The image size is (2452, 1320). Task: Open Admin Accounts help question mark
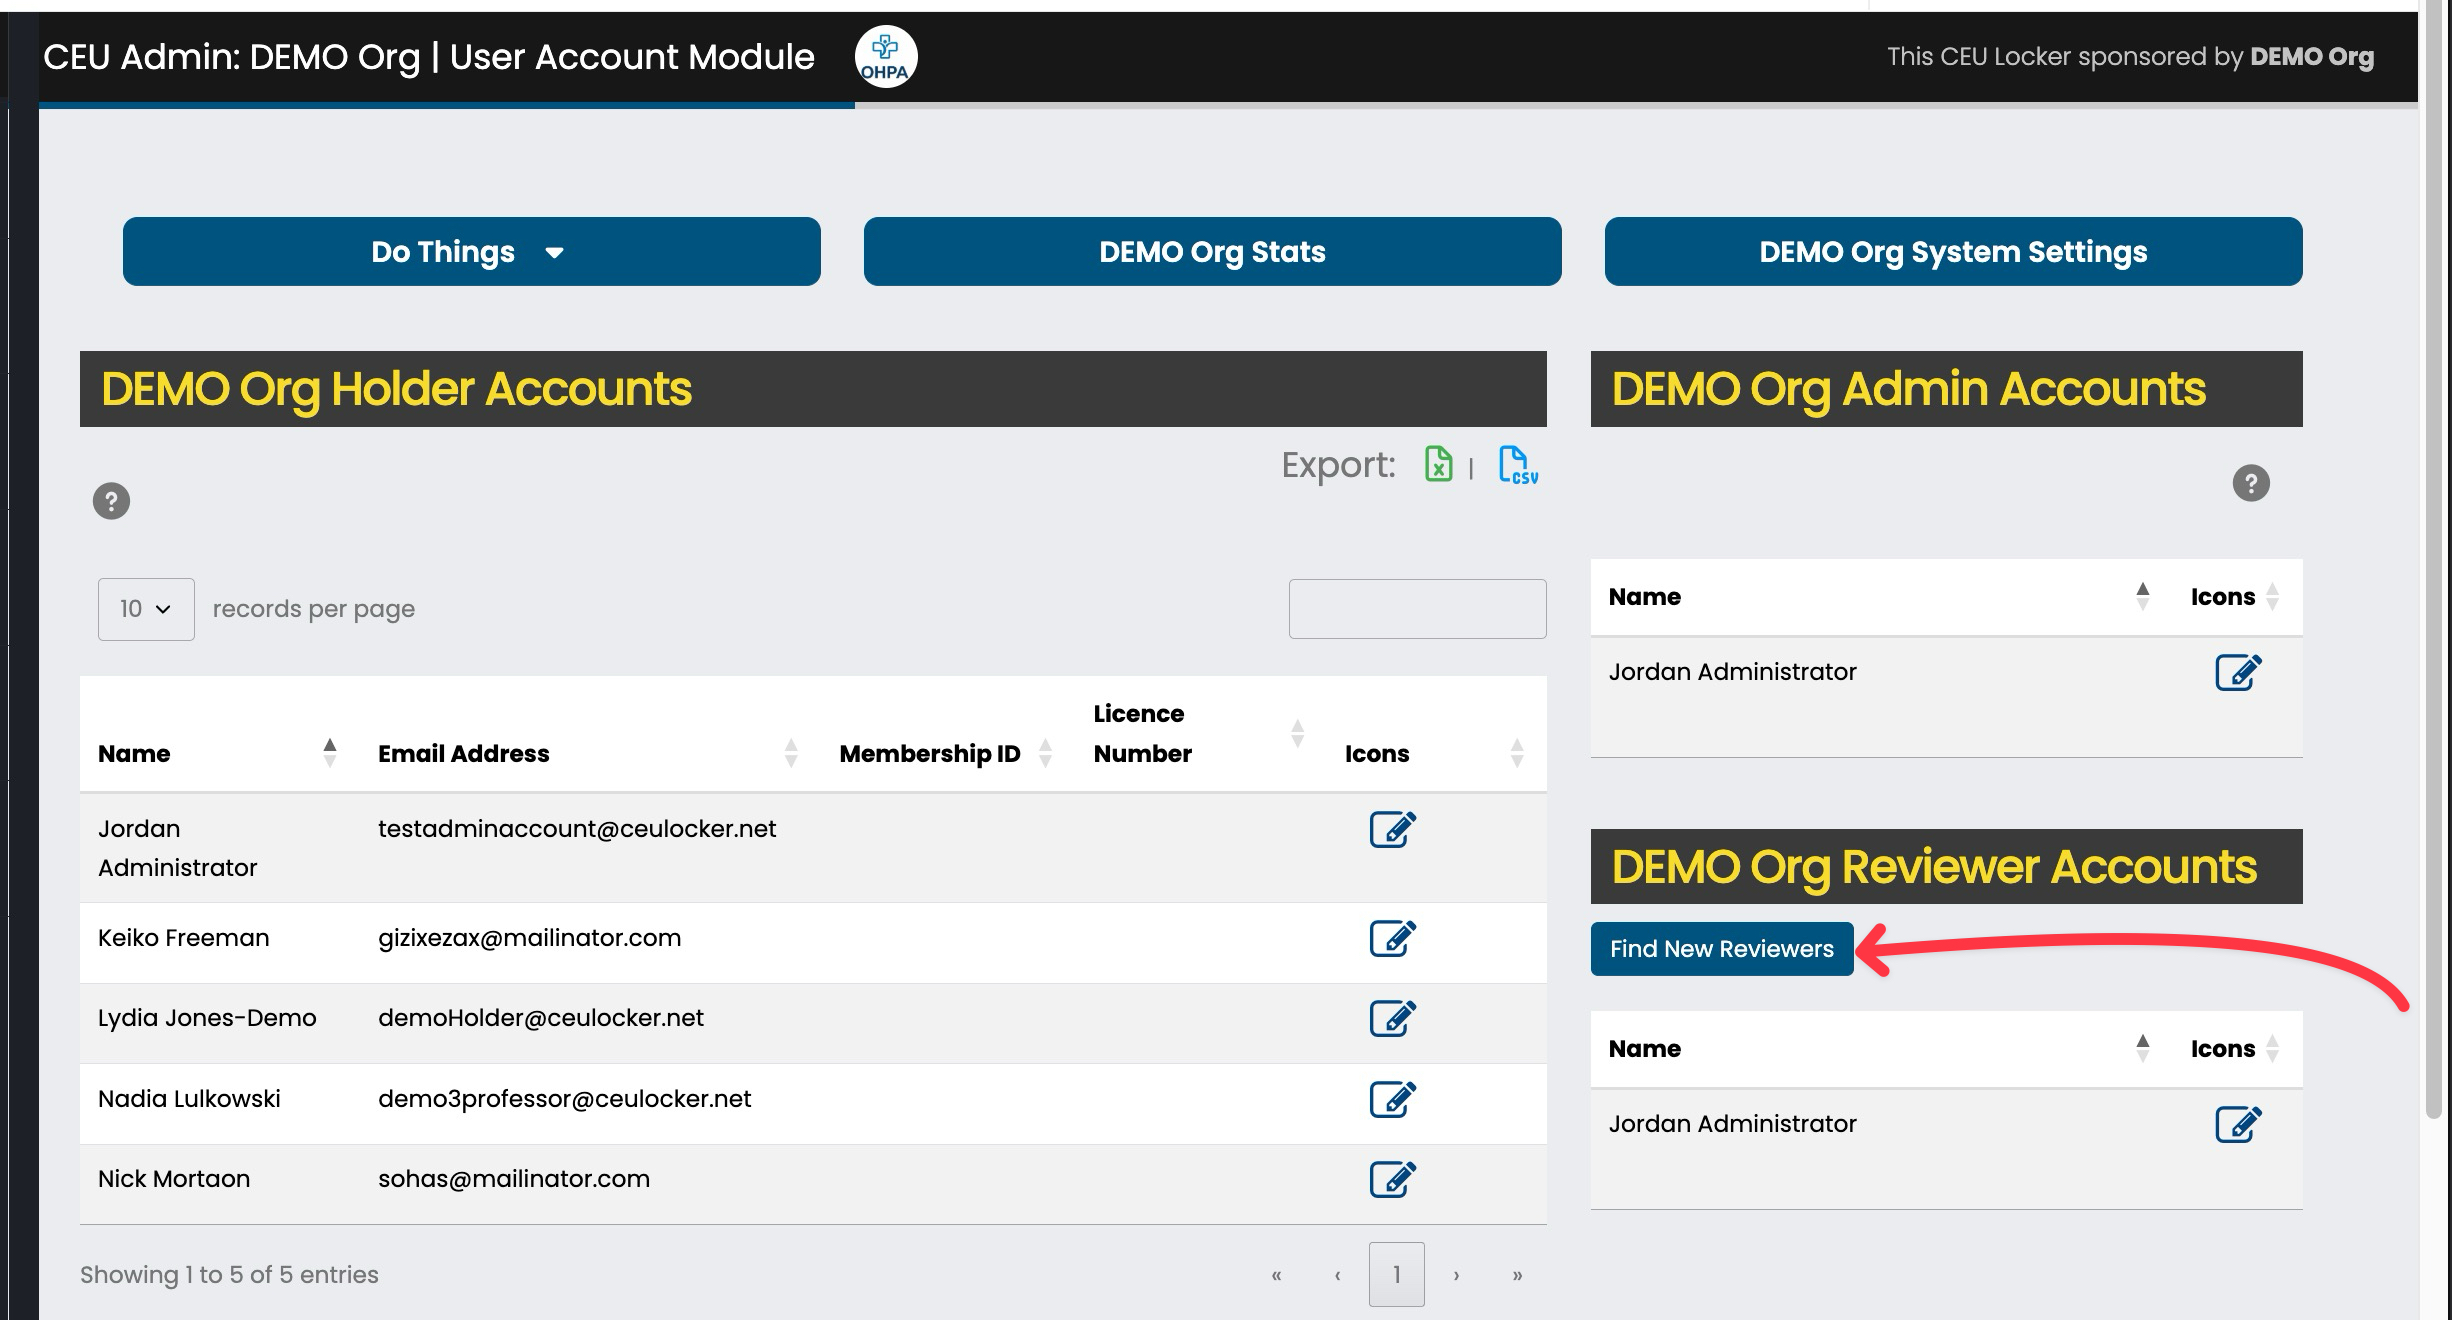click(x=2250, y=483)
